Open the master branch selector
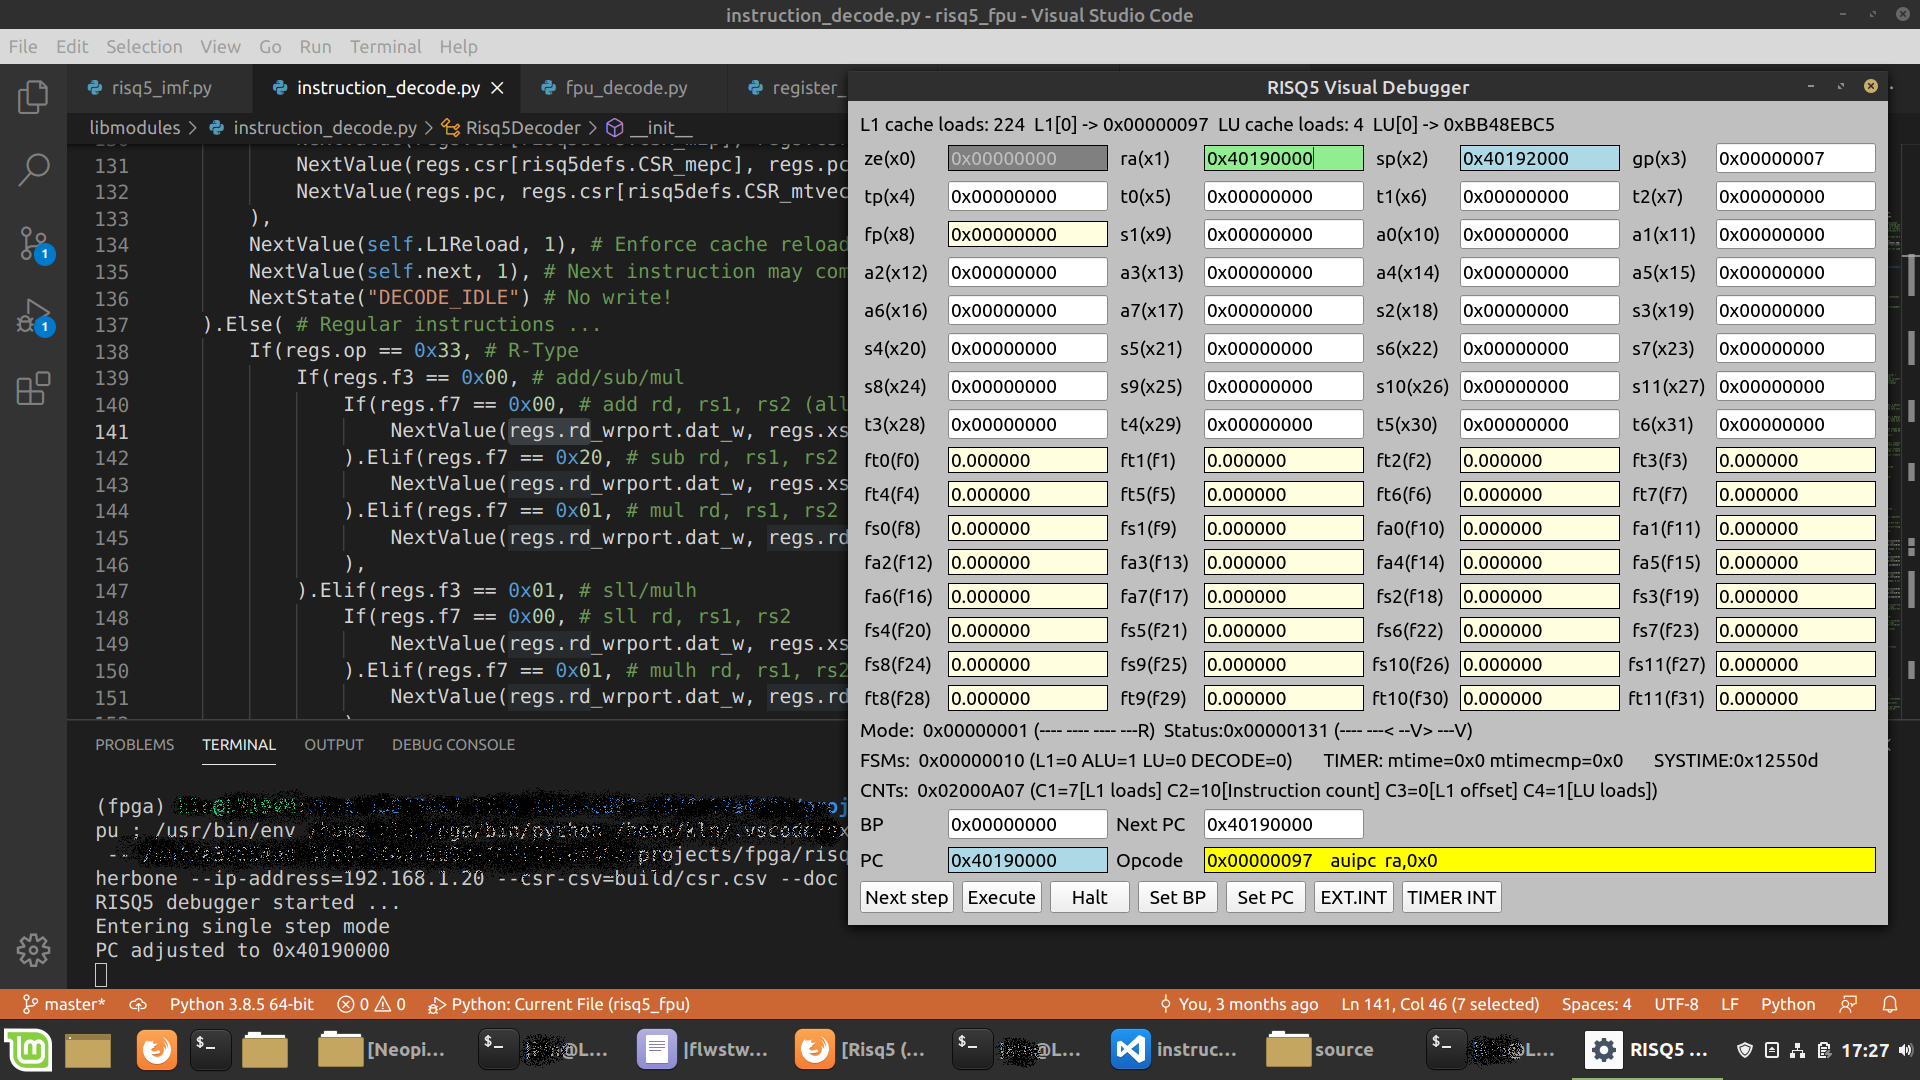 click(64, 1004)
